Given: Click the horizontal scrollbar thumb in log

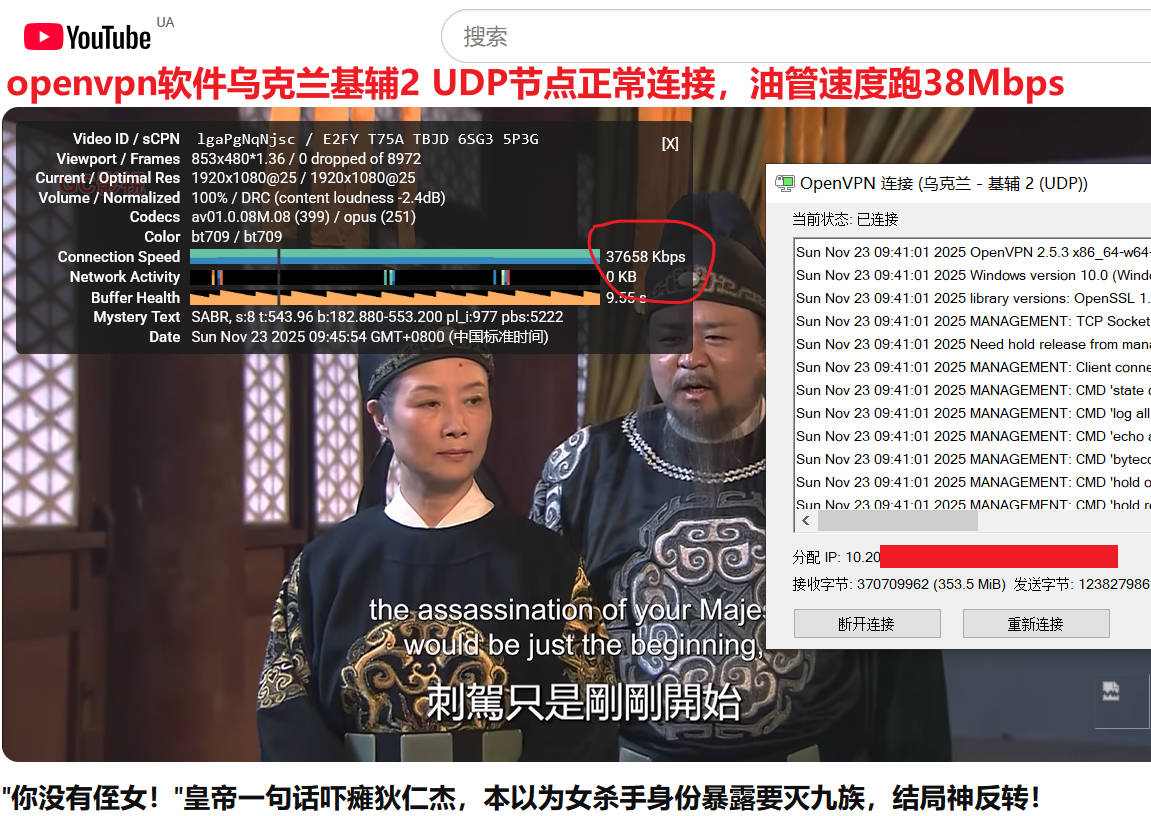Looking at the screenshot, I should [x=897, y=521].
